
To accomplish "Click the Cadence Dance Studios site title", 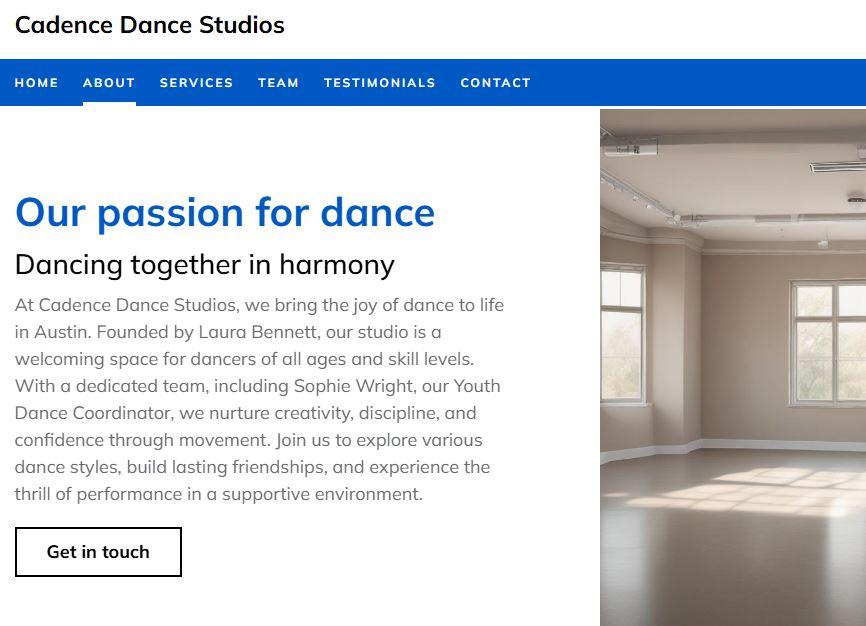I will click(150, 26).
